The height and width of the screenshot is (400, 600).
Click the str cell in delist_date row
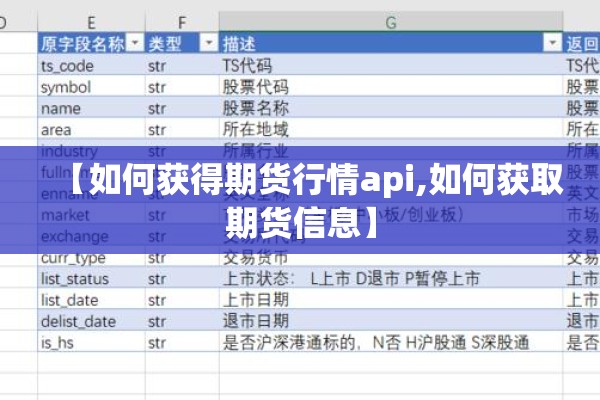point(182,320)
